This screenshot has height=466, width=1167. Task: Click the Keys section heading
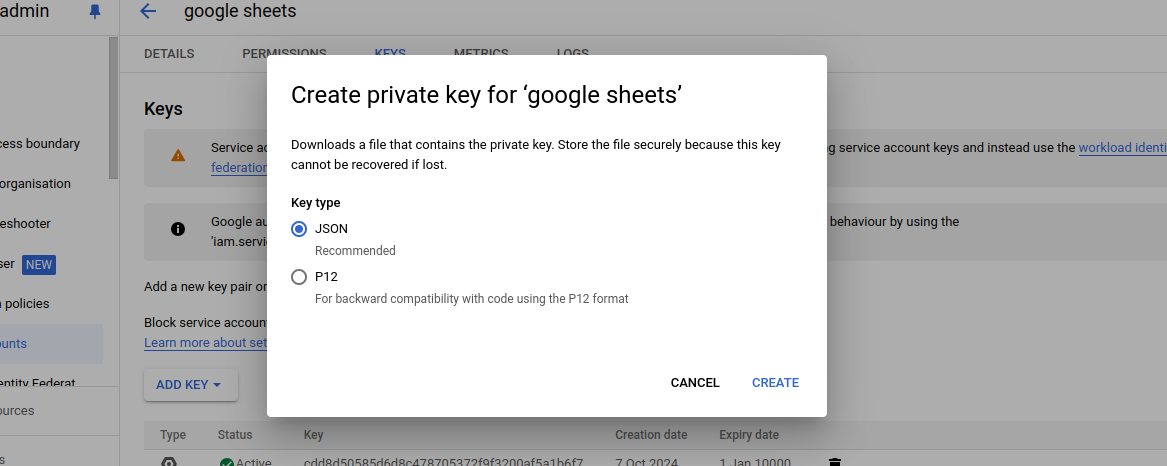click(163, 109)
